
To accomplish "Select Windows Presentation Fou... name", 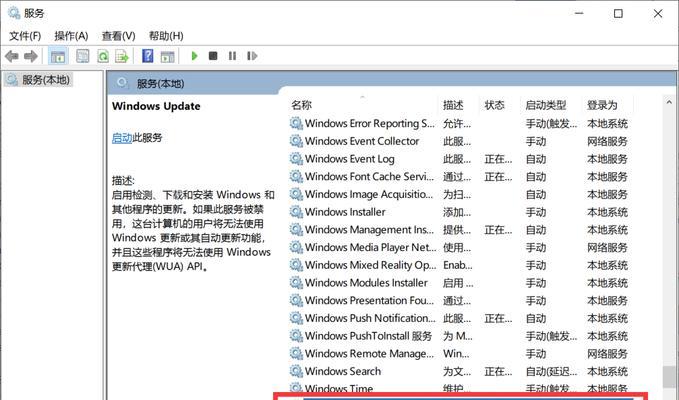I will pos(369,300).
